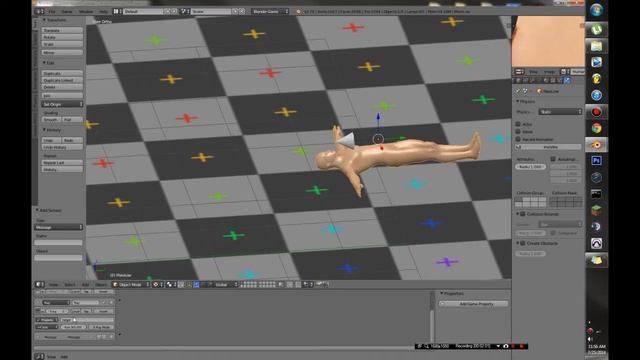Open the physics Type dropdown showing Static

tap(560, 111)
